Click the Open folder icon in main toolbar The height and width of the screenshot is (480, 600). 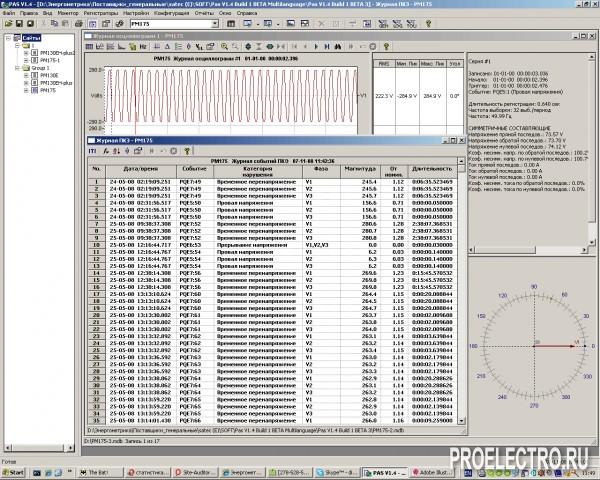coord(7,25)
